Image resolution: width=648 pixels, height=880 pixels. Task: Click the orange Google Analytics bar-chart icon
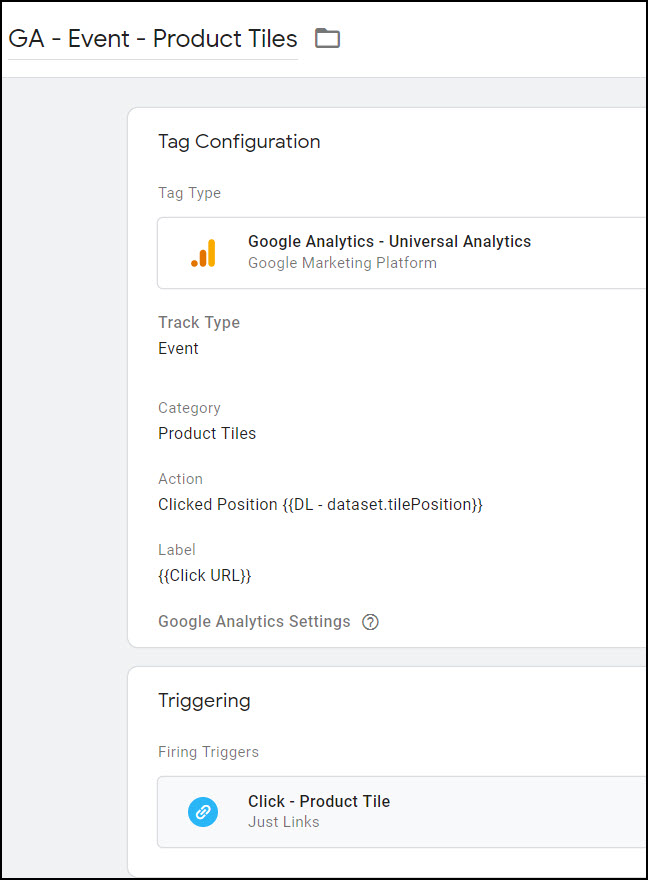[x=204, y=253]
